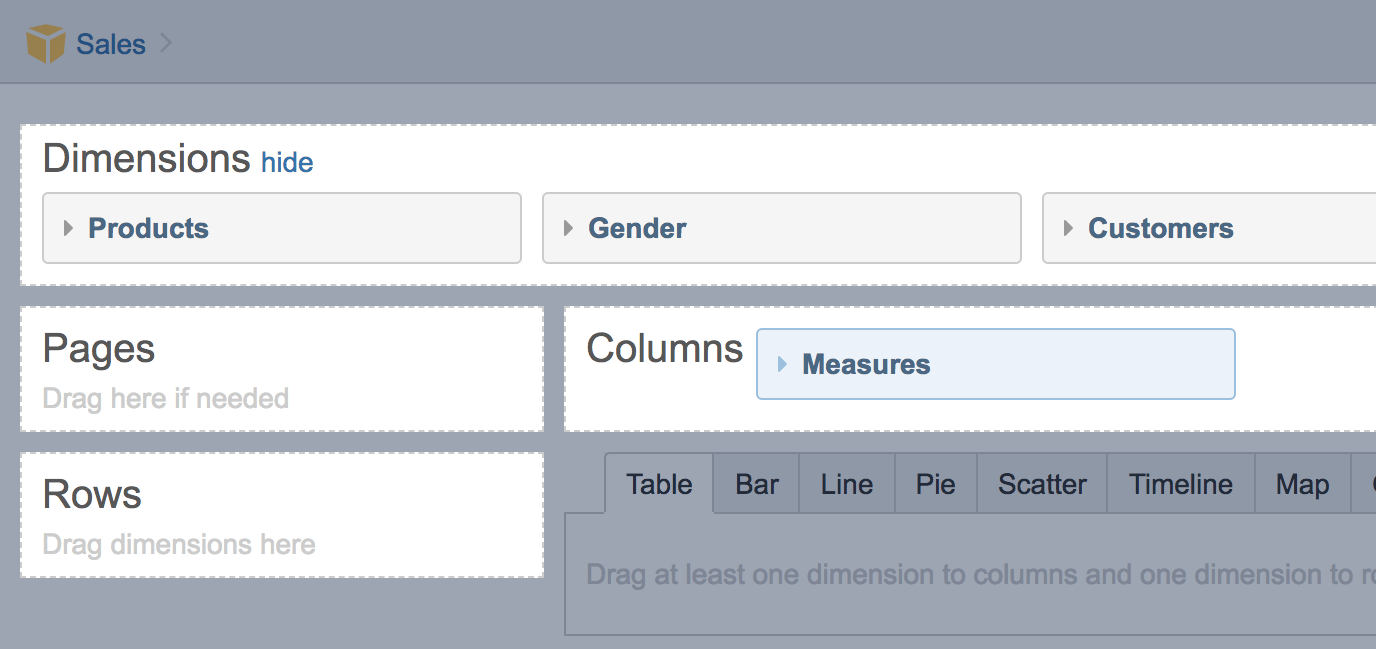This screenshot has height=649, width=1376.
Task: Switch to the Bar chart tab
Action: [x=756, y=485]
